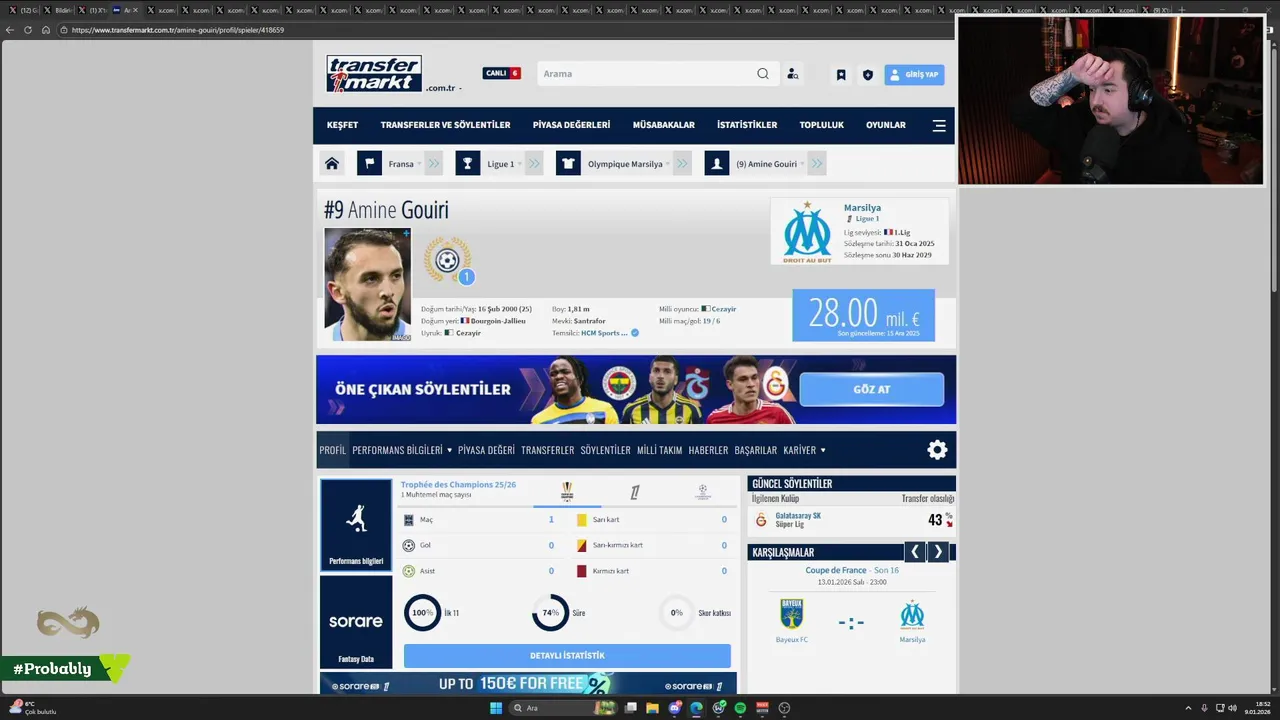The width and height of the screenshot is (1280, 720).
Task: Switch to the MİLLİ TAKIM tab
Action: click(x=659, y=450)
